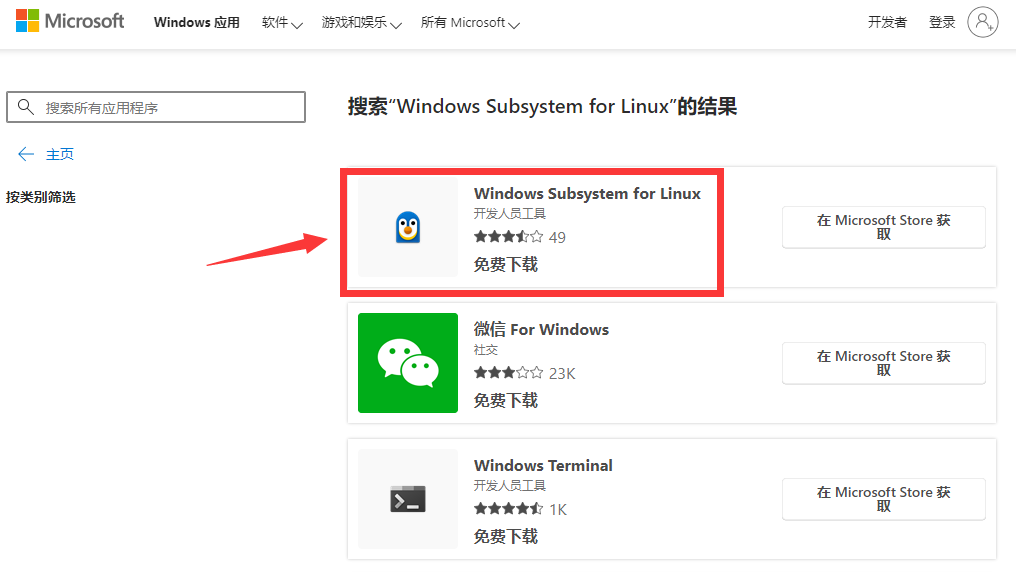This screenshot has height=572, width=1016.
Task: Open the penguin Windows Subsystem for Linux icon
Action: coord(408,227)
